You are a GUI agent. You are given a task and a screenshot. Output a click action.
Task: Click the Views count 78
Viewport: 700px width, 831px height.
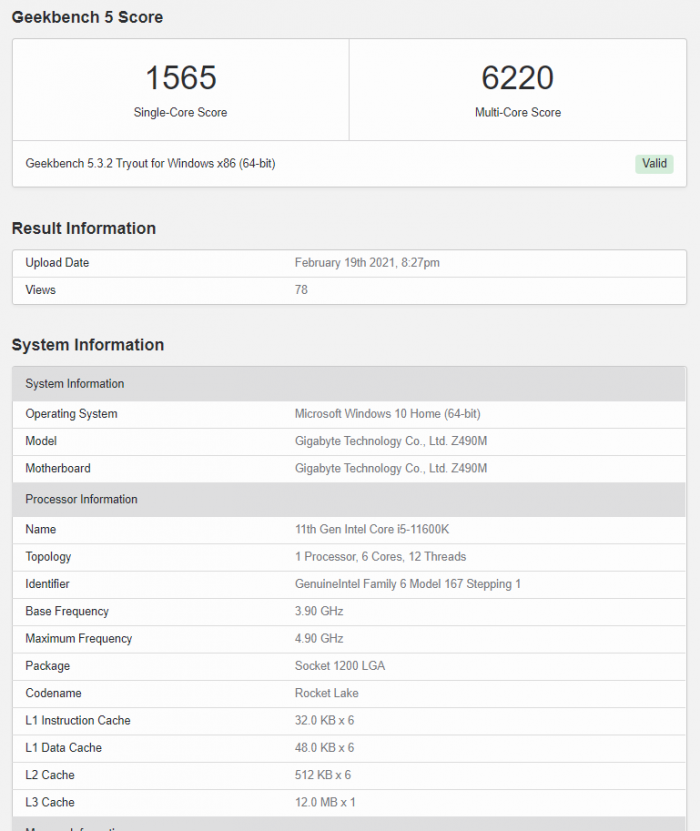coord(301,290)
